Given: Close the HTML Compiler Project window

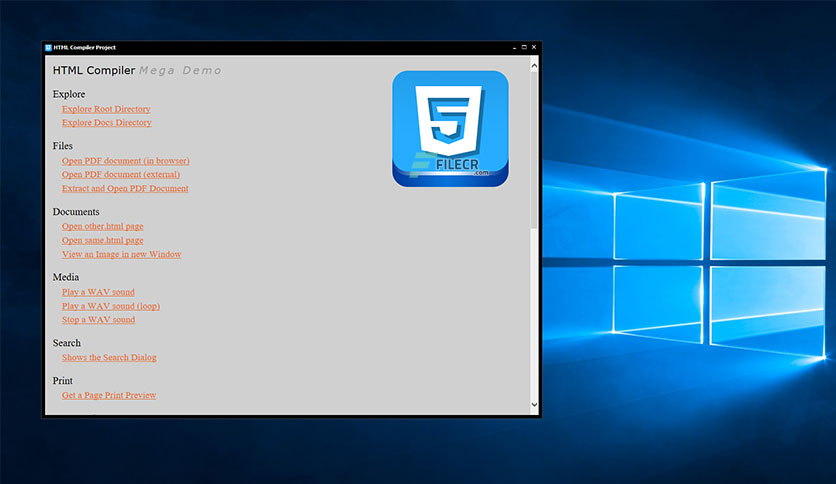Looking at the screenshot, I should [534, 47].
